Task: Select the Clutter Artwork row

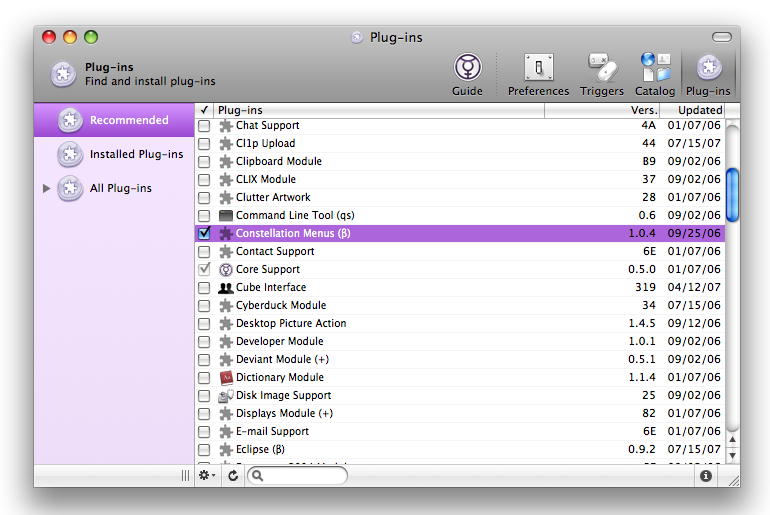Action: point(460,198)
